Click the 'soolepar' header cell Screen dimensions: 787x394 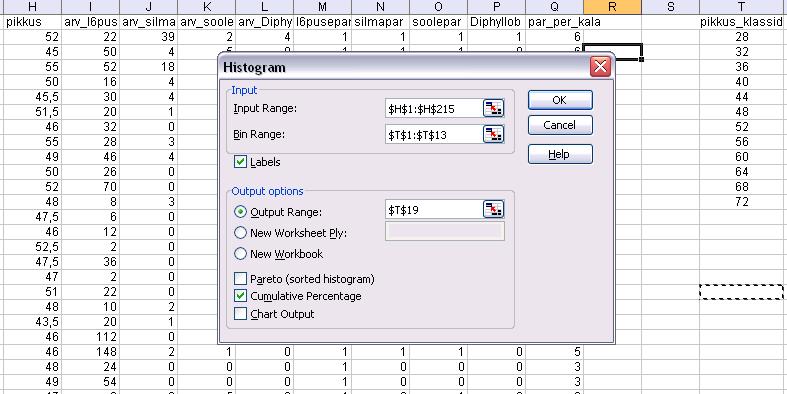(x=438, y=22)
